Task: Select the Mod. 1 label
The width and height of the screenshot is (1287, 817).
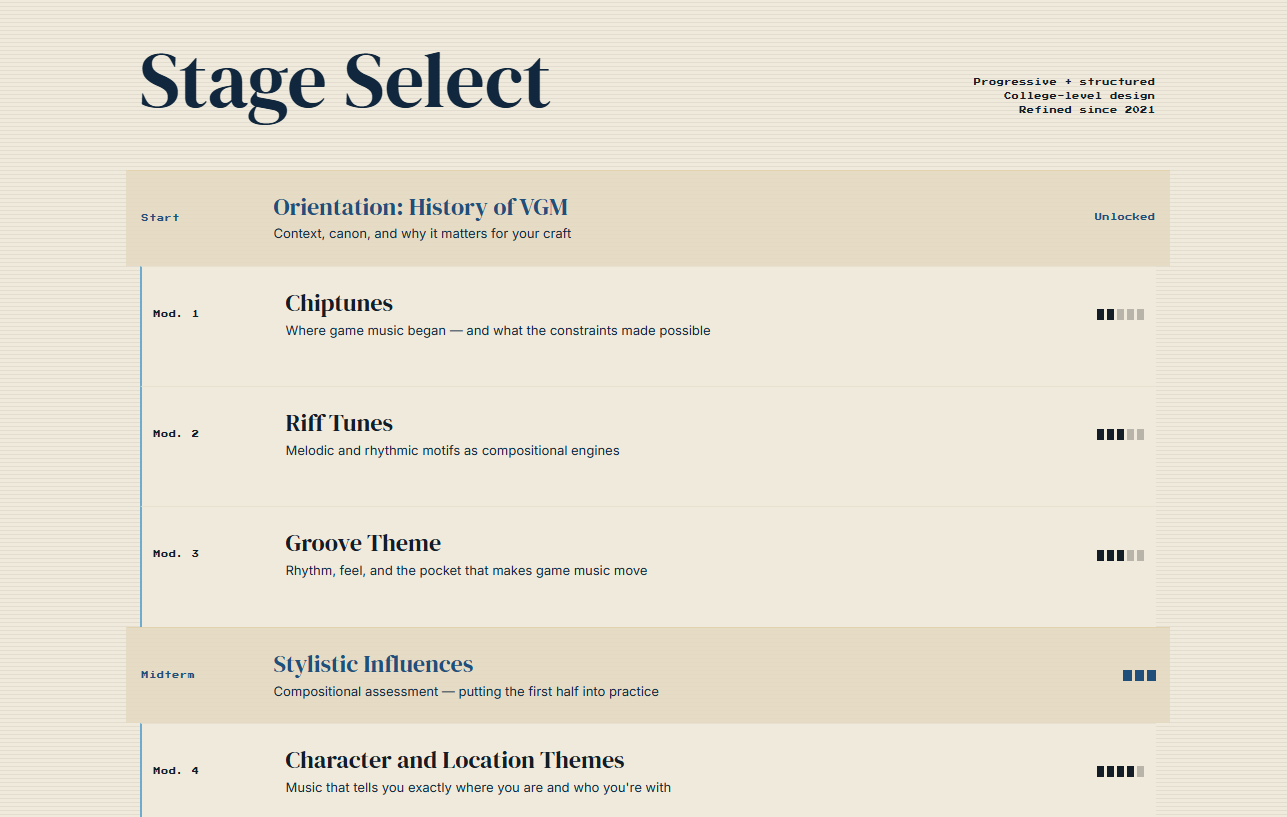Action: (176, 314)
